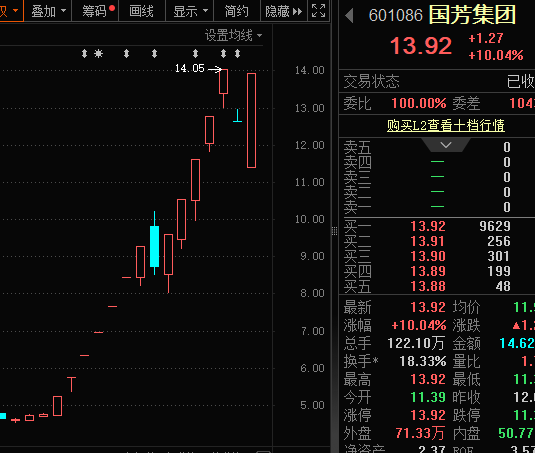This screenshot has width=535, height=453.
Task: Click stock name 国芳集团
Action: (472, 15)
